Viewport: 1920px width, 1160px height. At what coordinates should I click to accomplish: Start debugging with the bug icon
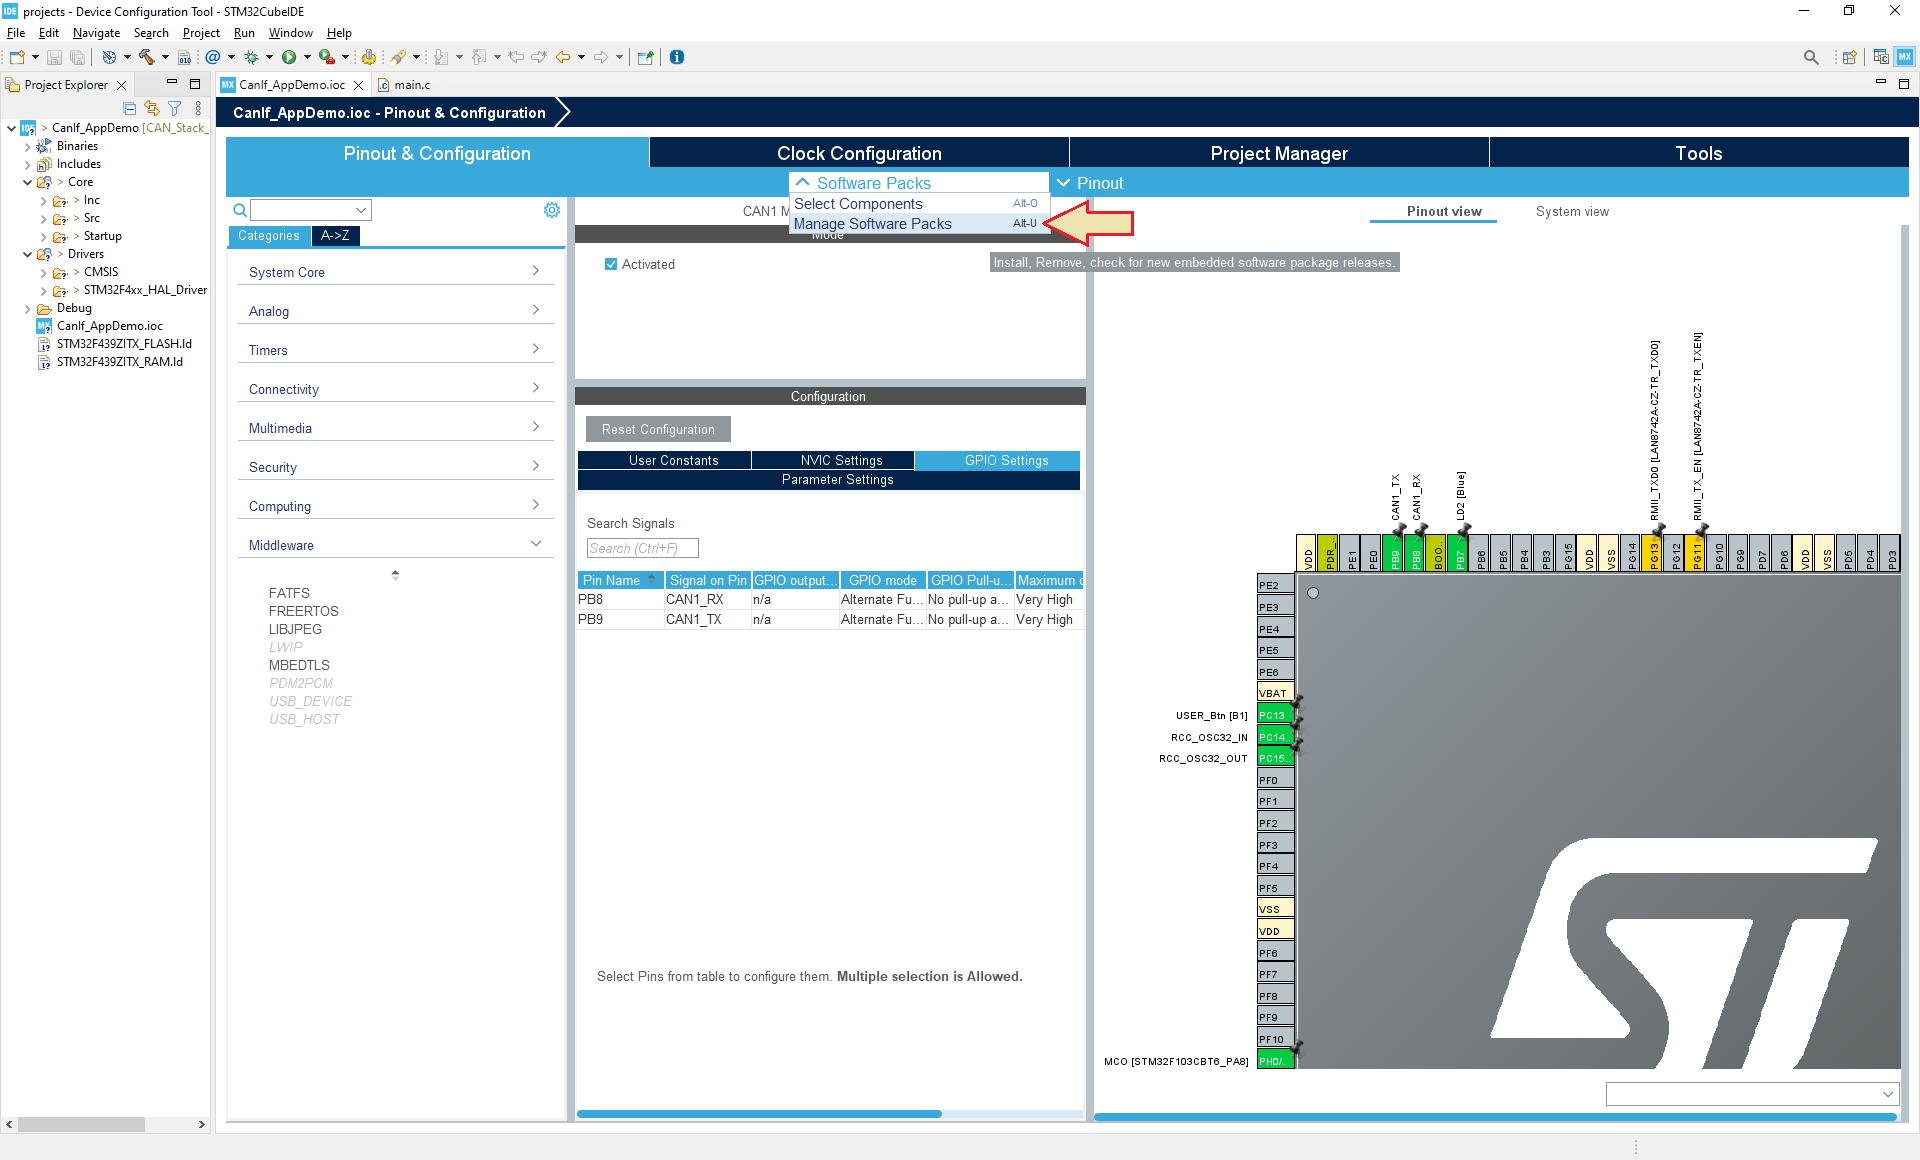point(252,57)
